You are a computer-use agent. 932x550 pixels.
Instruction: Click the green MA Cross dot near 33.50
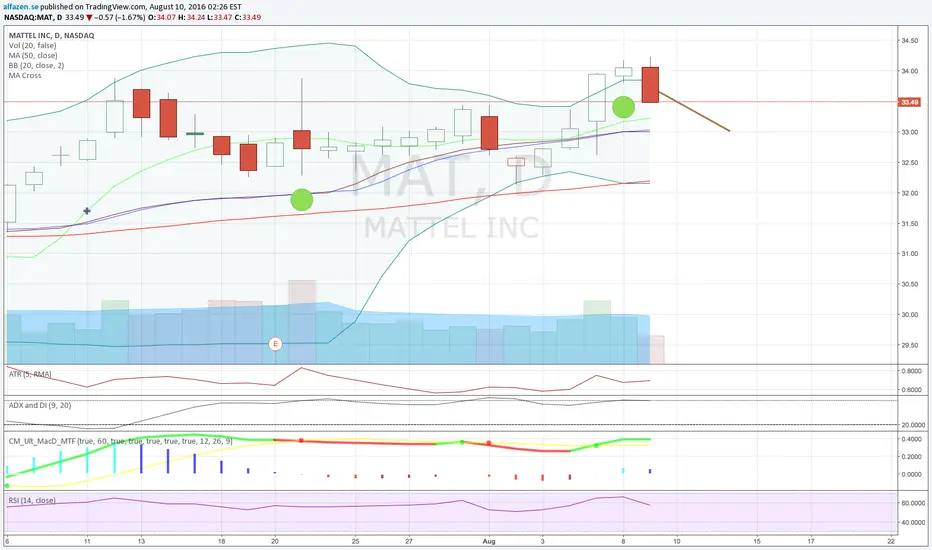(624, 107)
